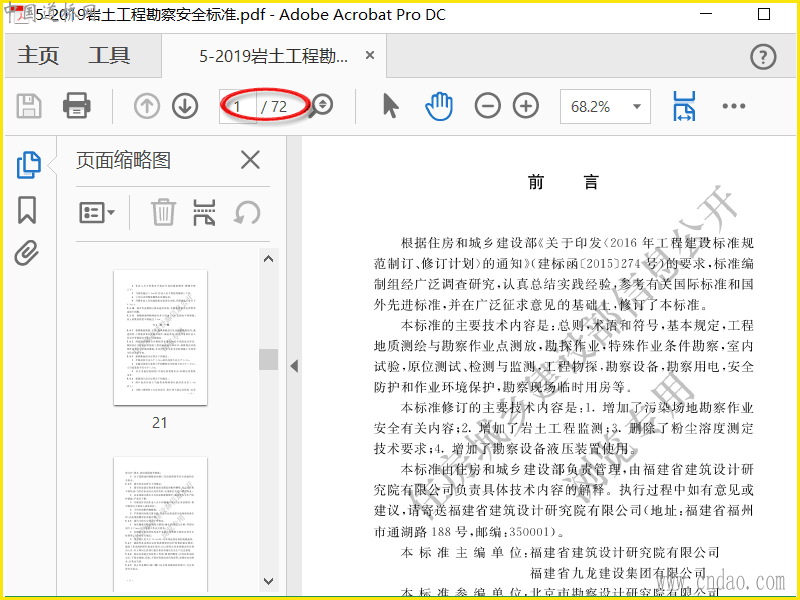Click the find text magnifier icon
Screen dimensions: 800x600
coord(322,106)
